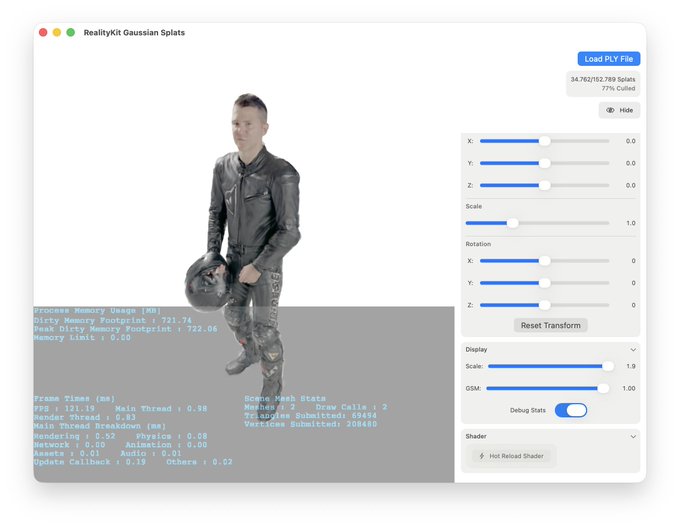Click the Hot Reload Shader button
This screenshot has height=527, width=680.
pos(511,456)
